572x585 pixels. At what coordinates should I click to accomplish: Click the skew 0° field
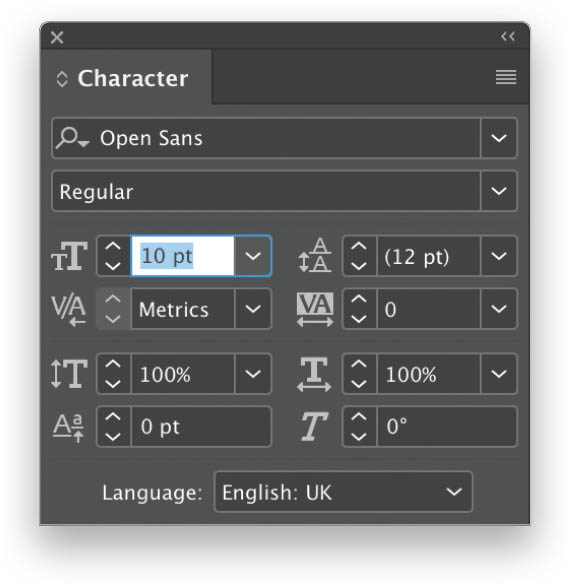(x=447, y=426)
